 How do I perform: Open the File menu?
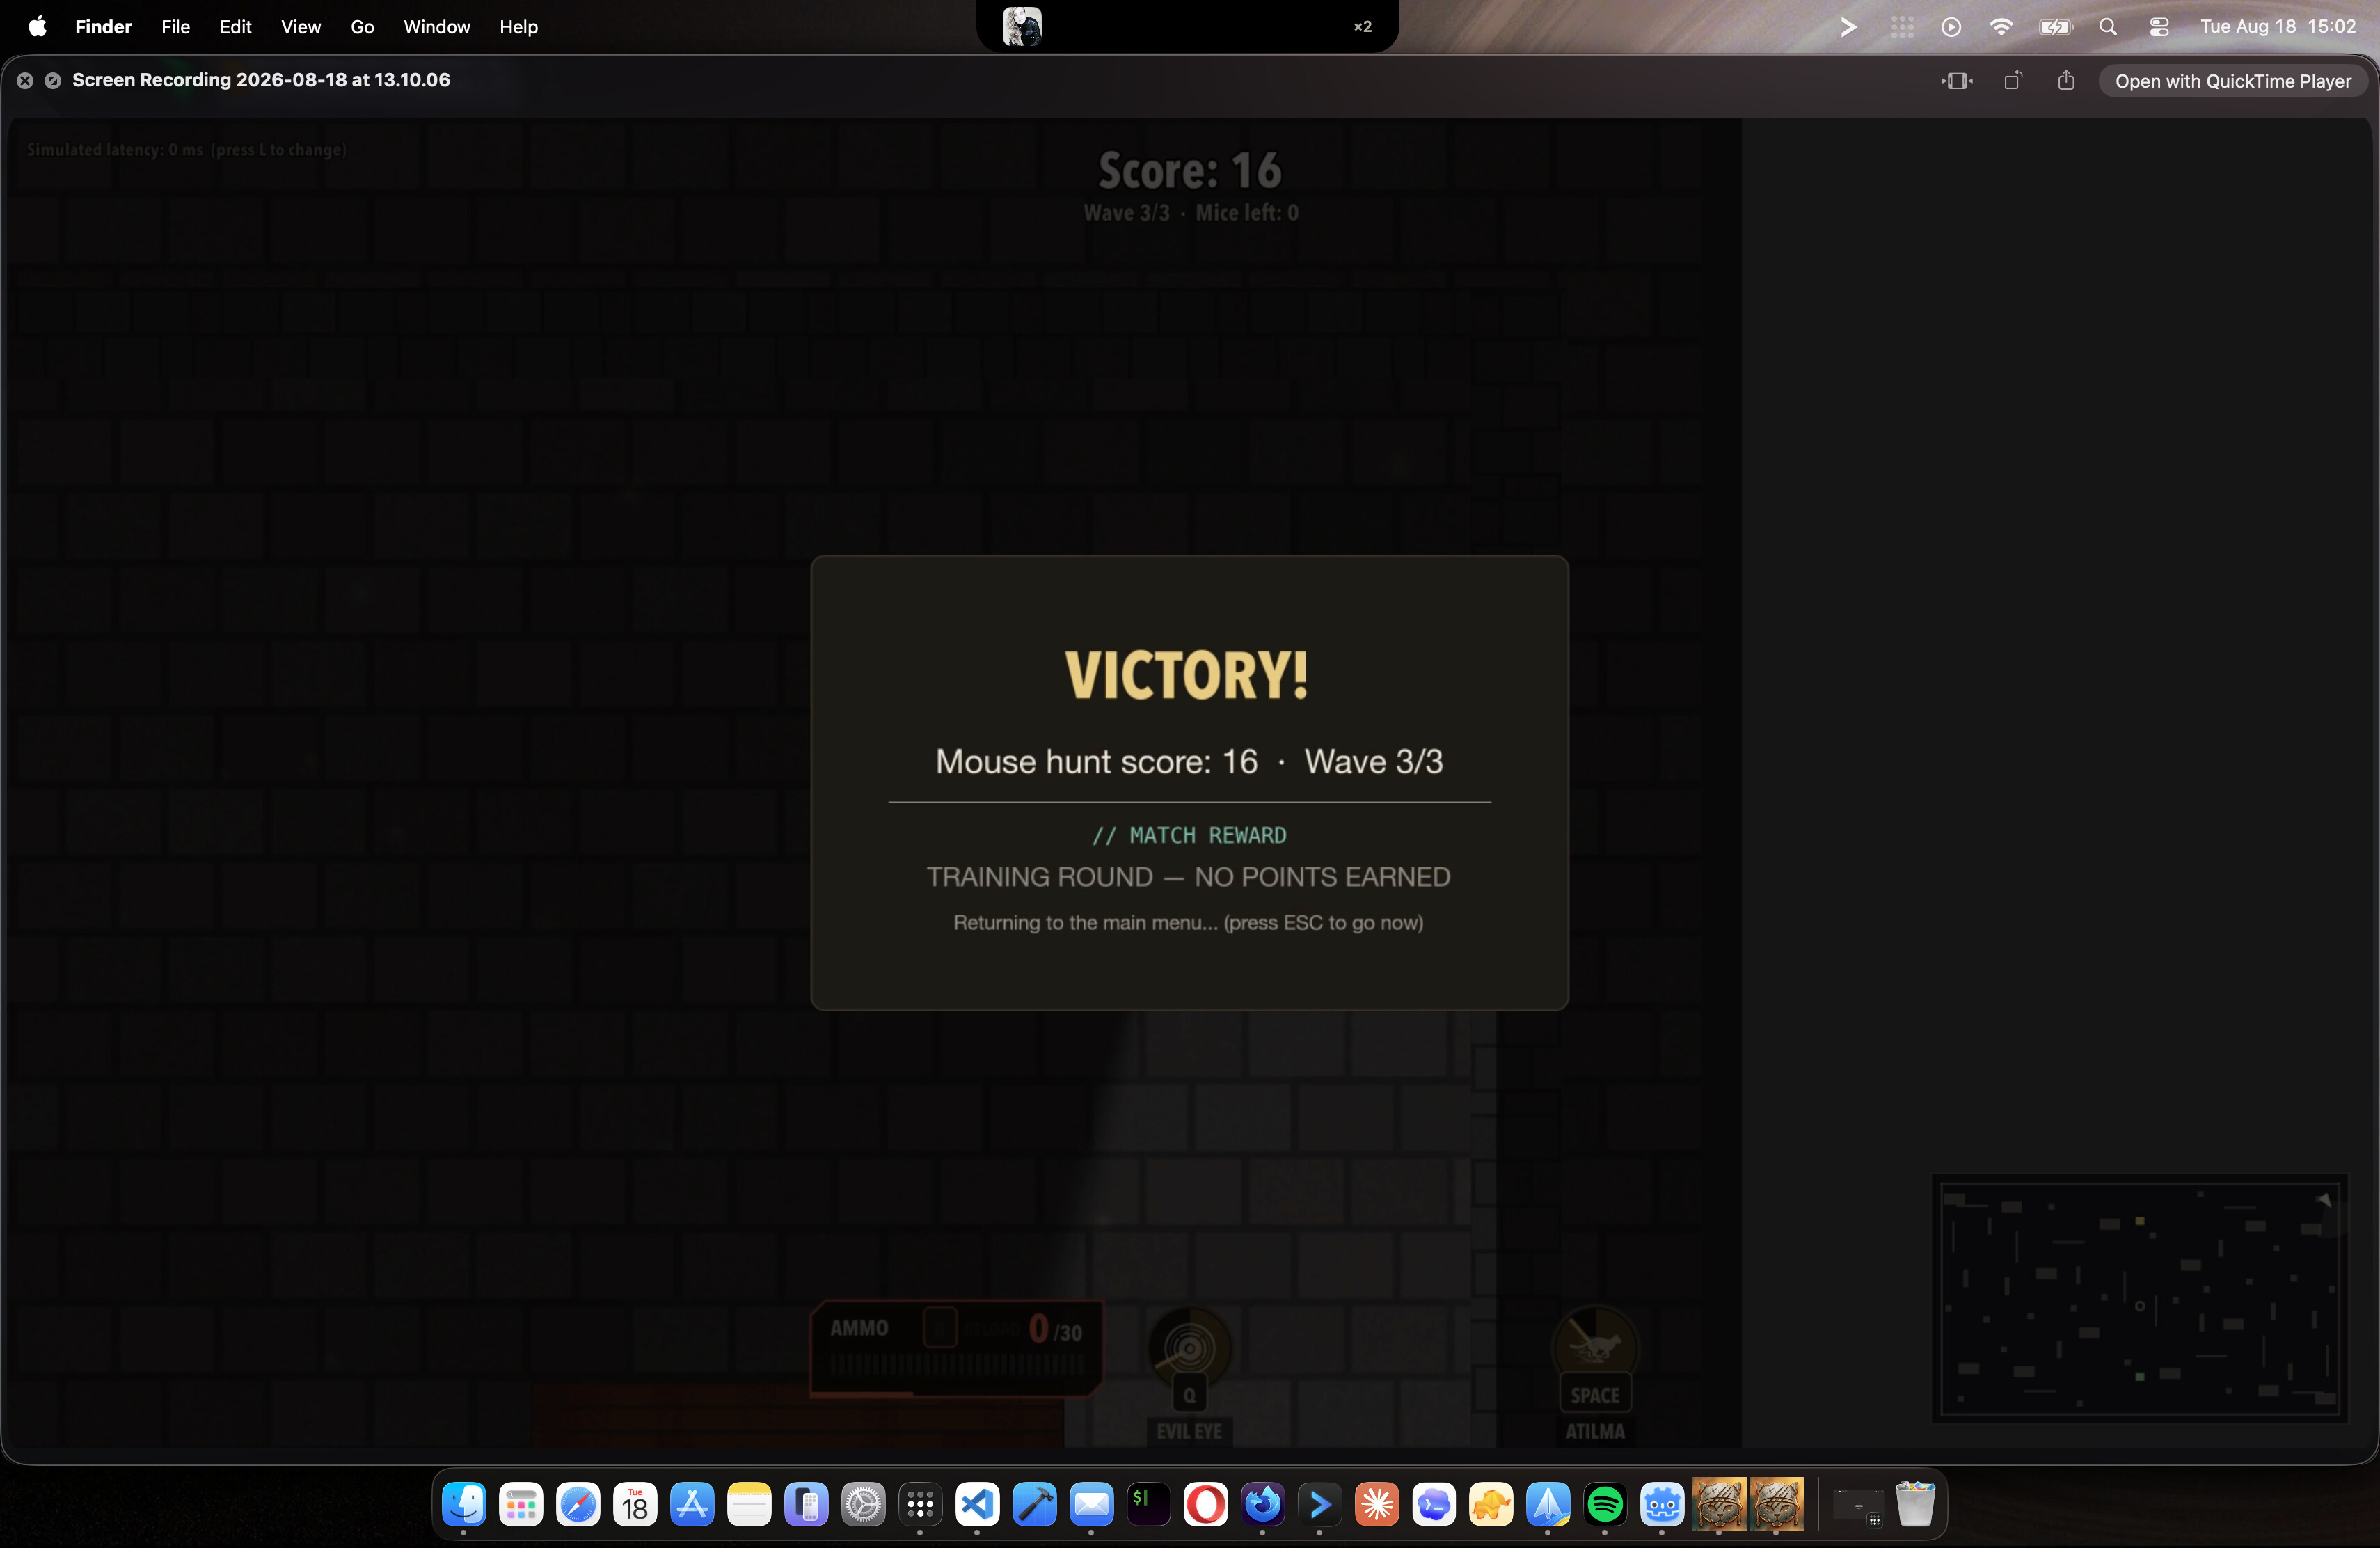(x=175, y=26)
